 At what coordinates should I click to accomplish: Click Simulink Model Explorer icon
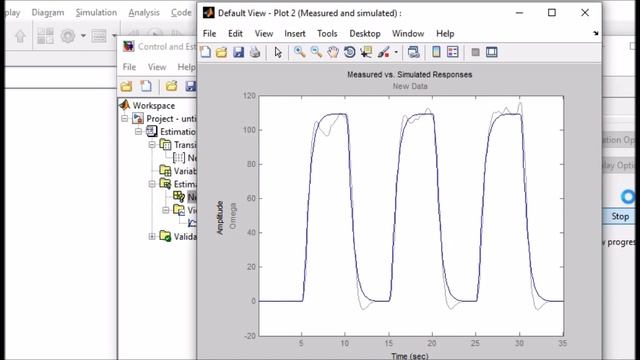point(99,36)
